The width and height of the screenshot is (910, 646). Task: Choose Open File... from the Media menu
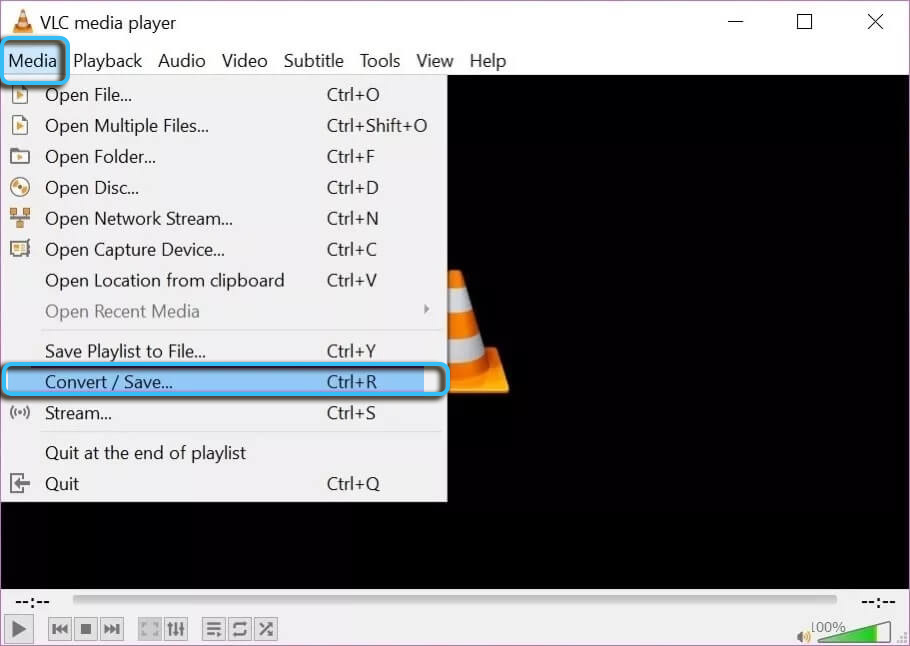224,95
